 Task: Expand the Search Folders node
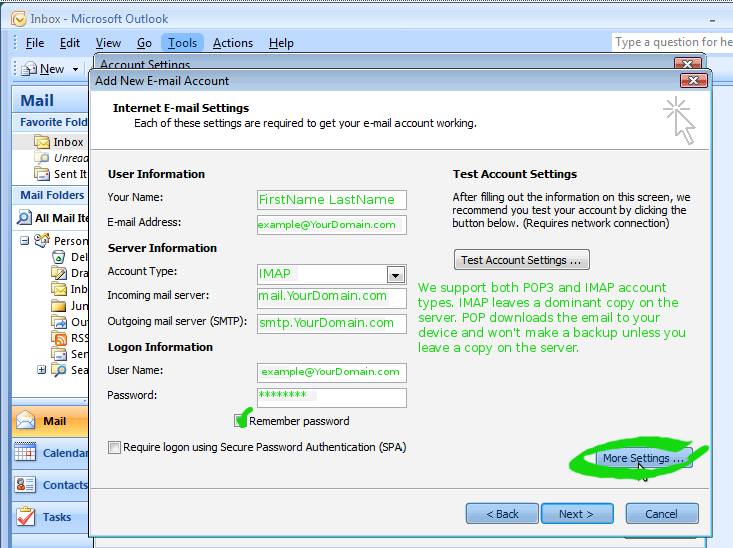tap(42, 370)
